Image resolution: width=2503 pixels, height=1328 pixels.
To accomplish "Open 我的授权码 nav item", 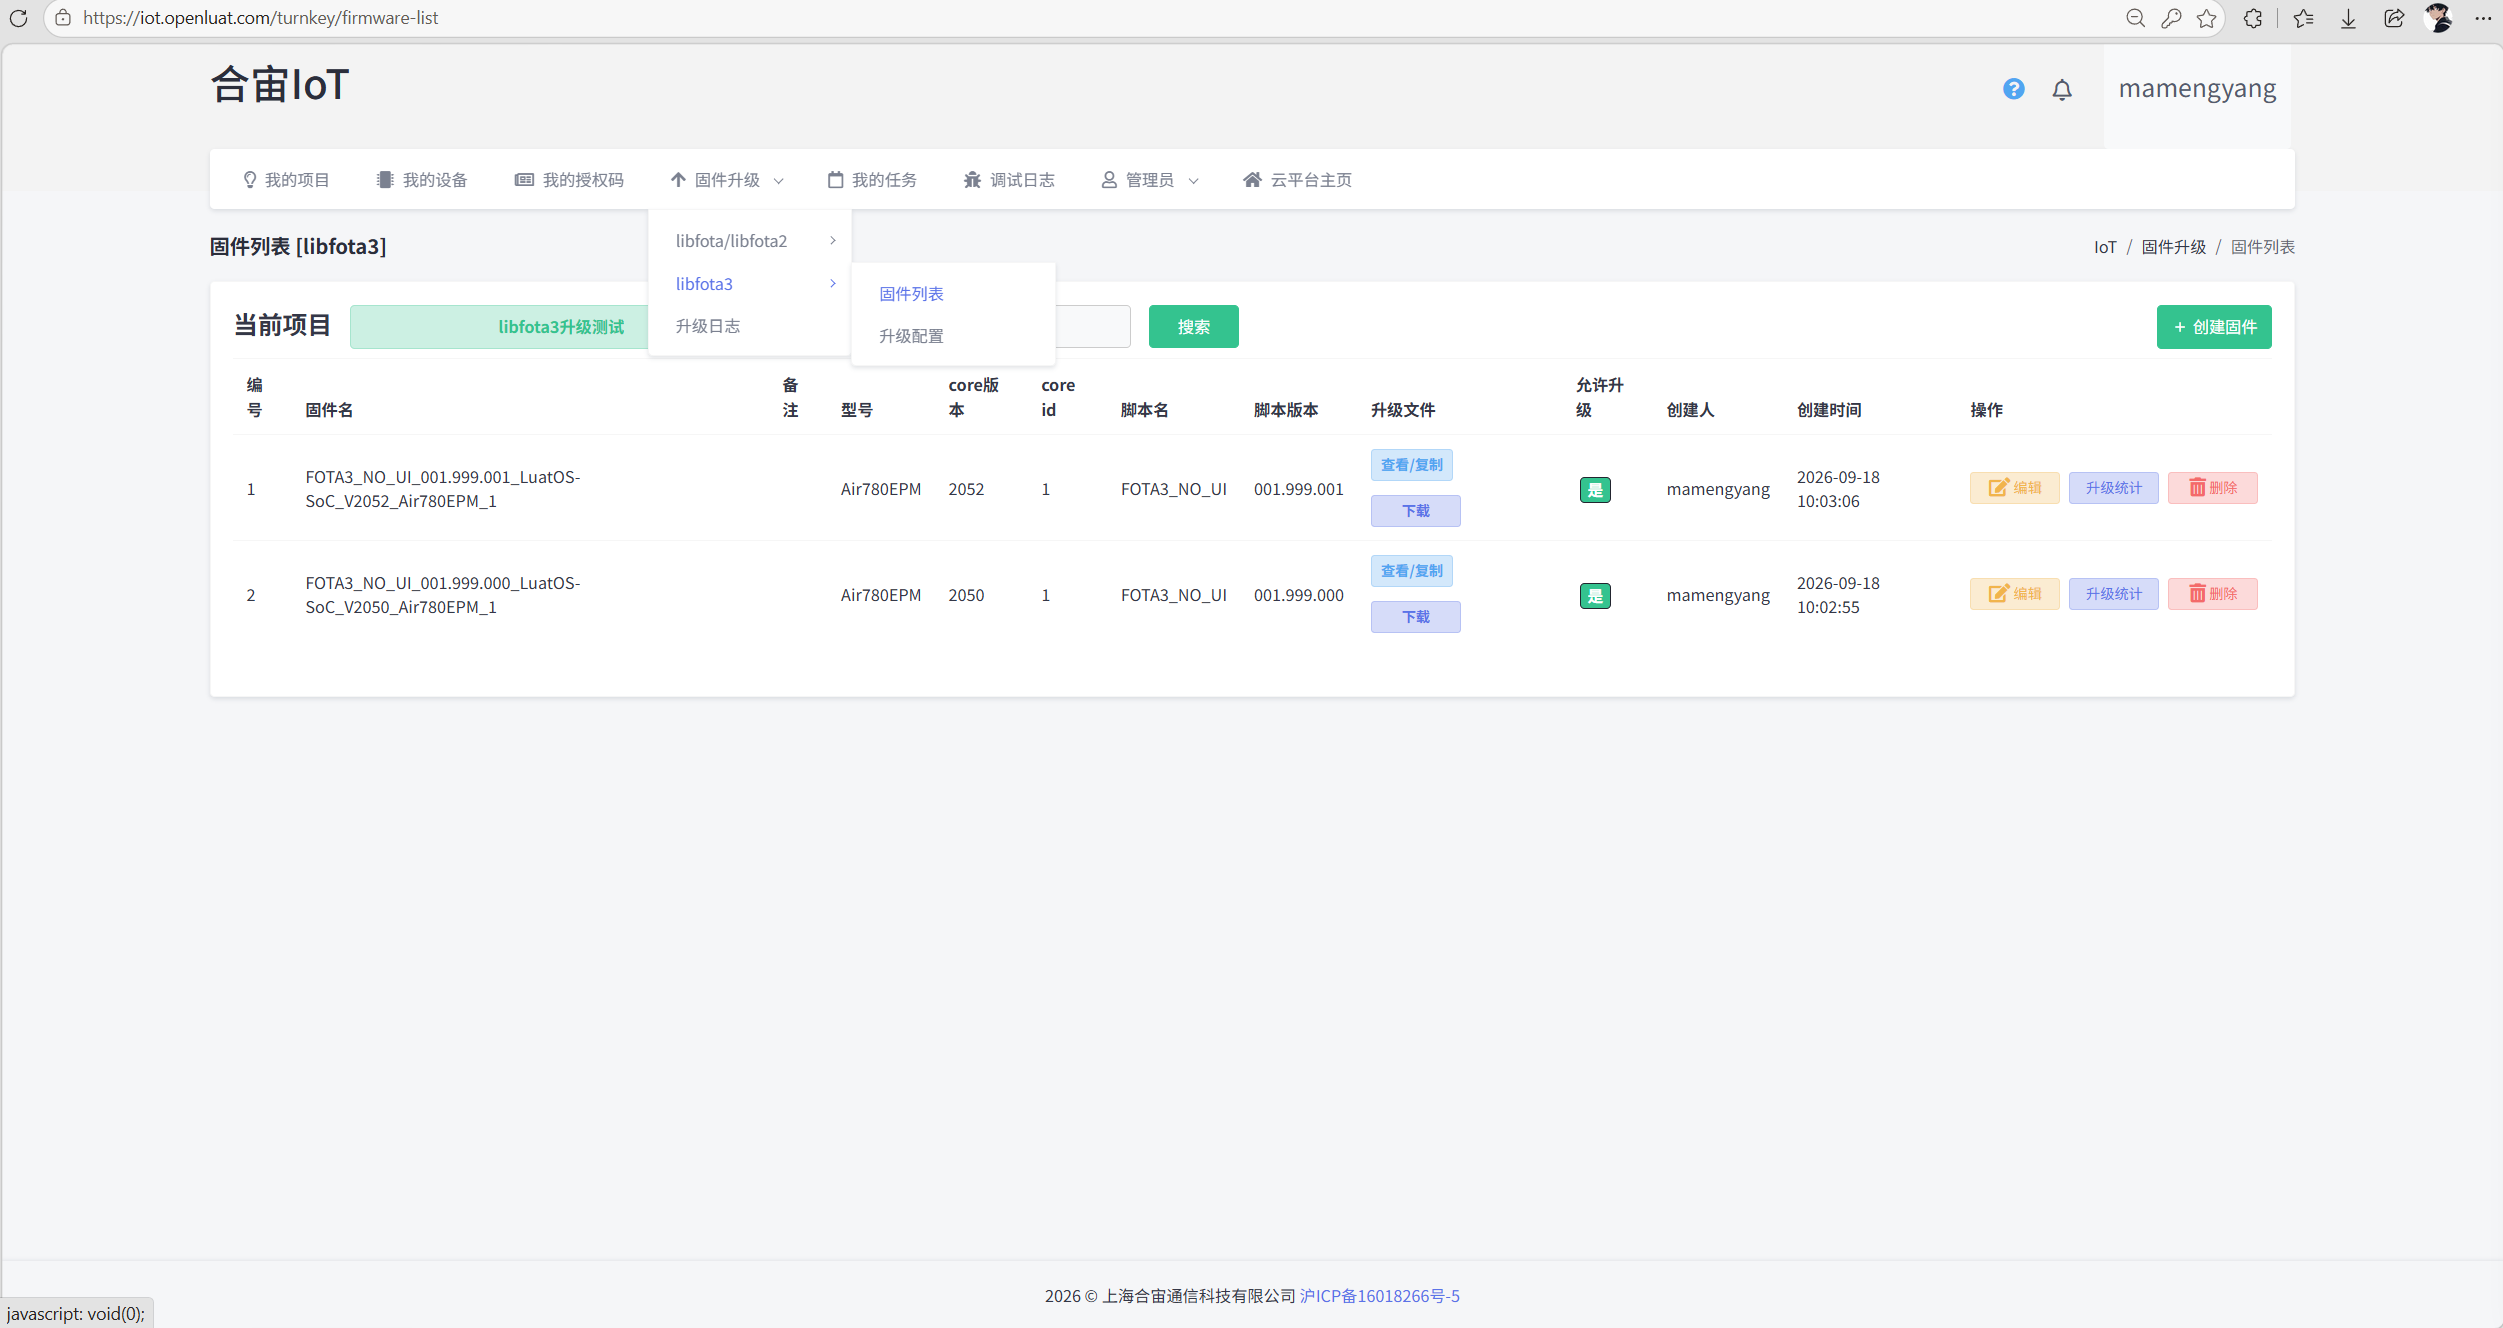I will tap(569, 180).
